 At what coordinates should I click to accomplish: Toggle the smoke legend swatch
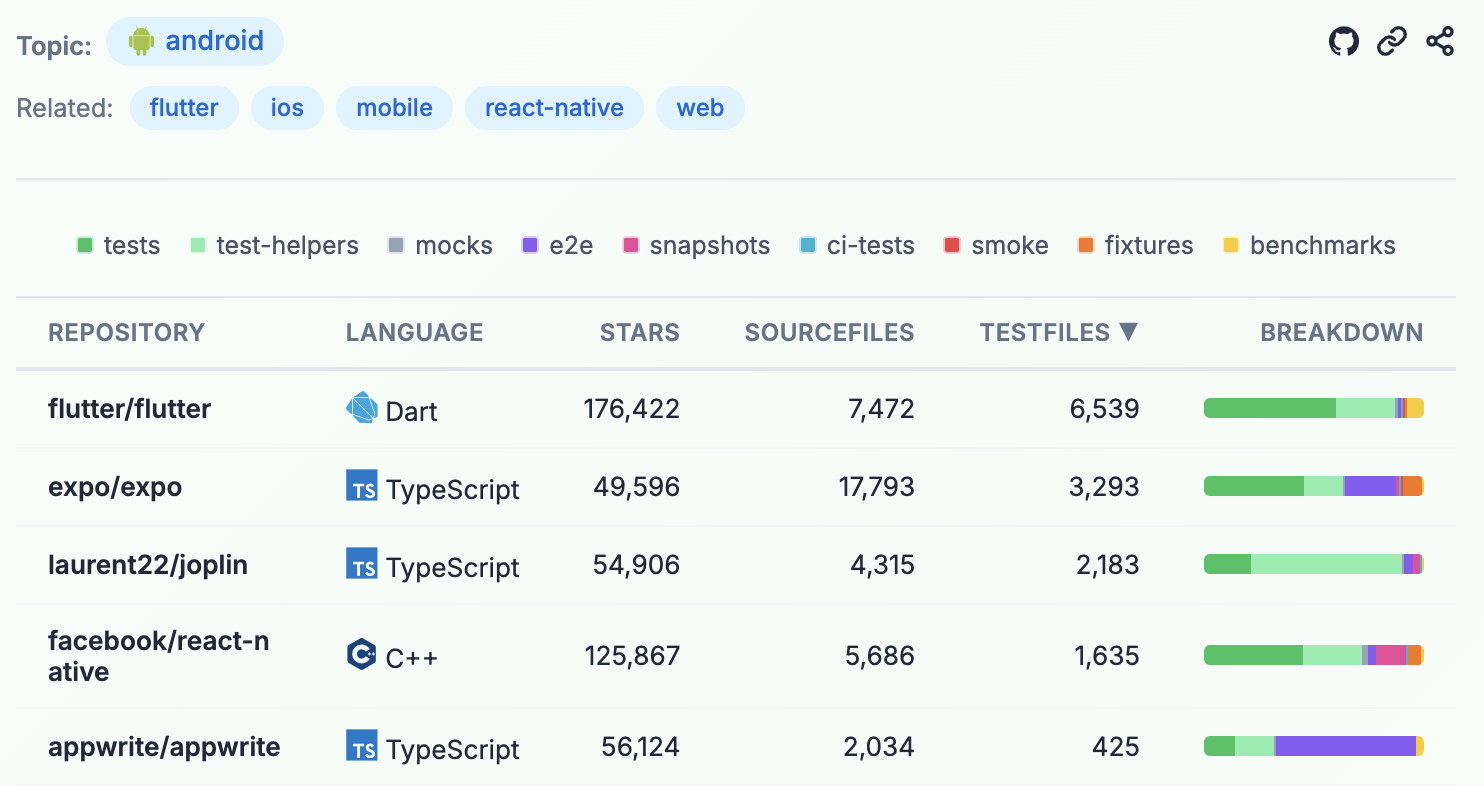point(952,246)
